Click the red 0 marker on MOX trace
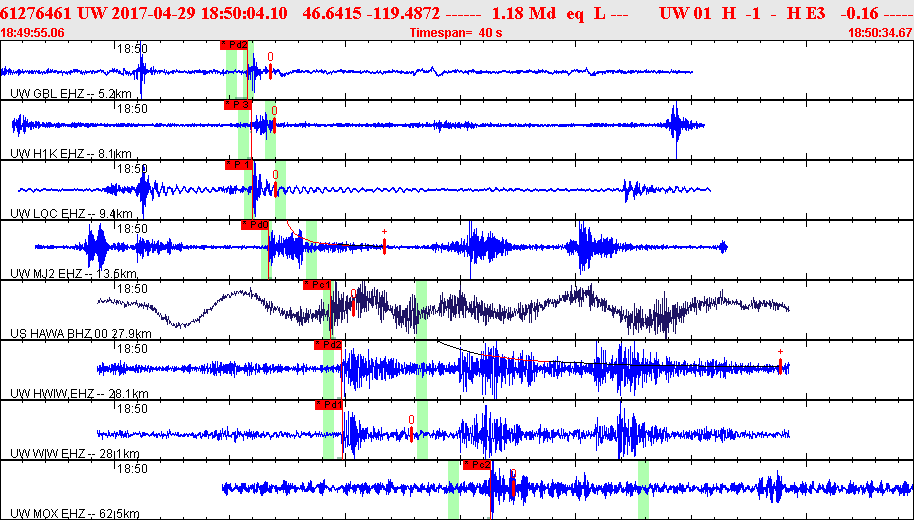 pos(513,482)
